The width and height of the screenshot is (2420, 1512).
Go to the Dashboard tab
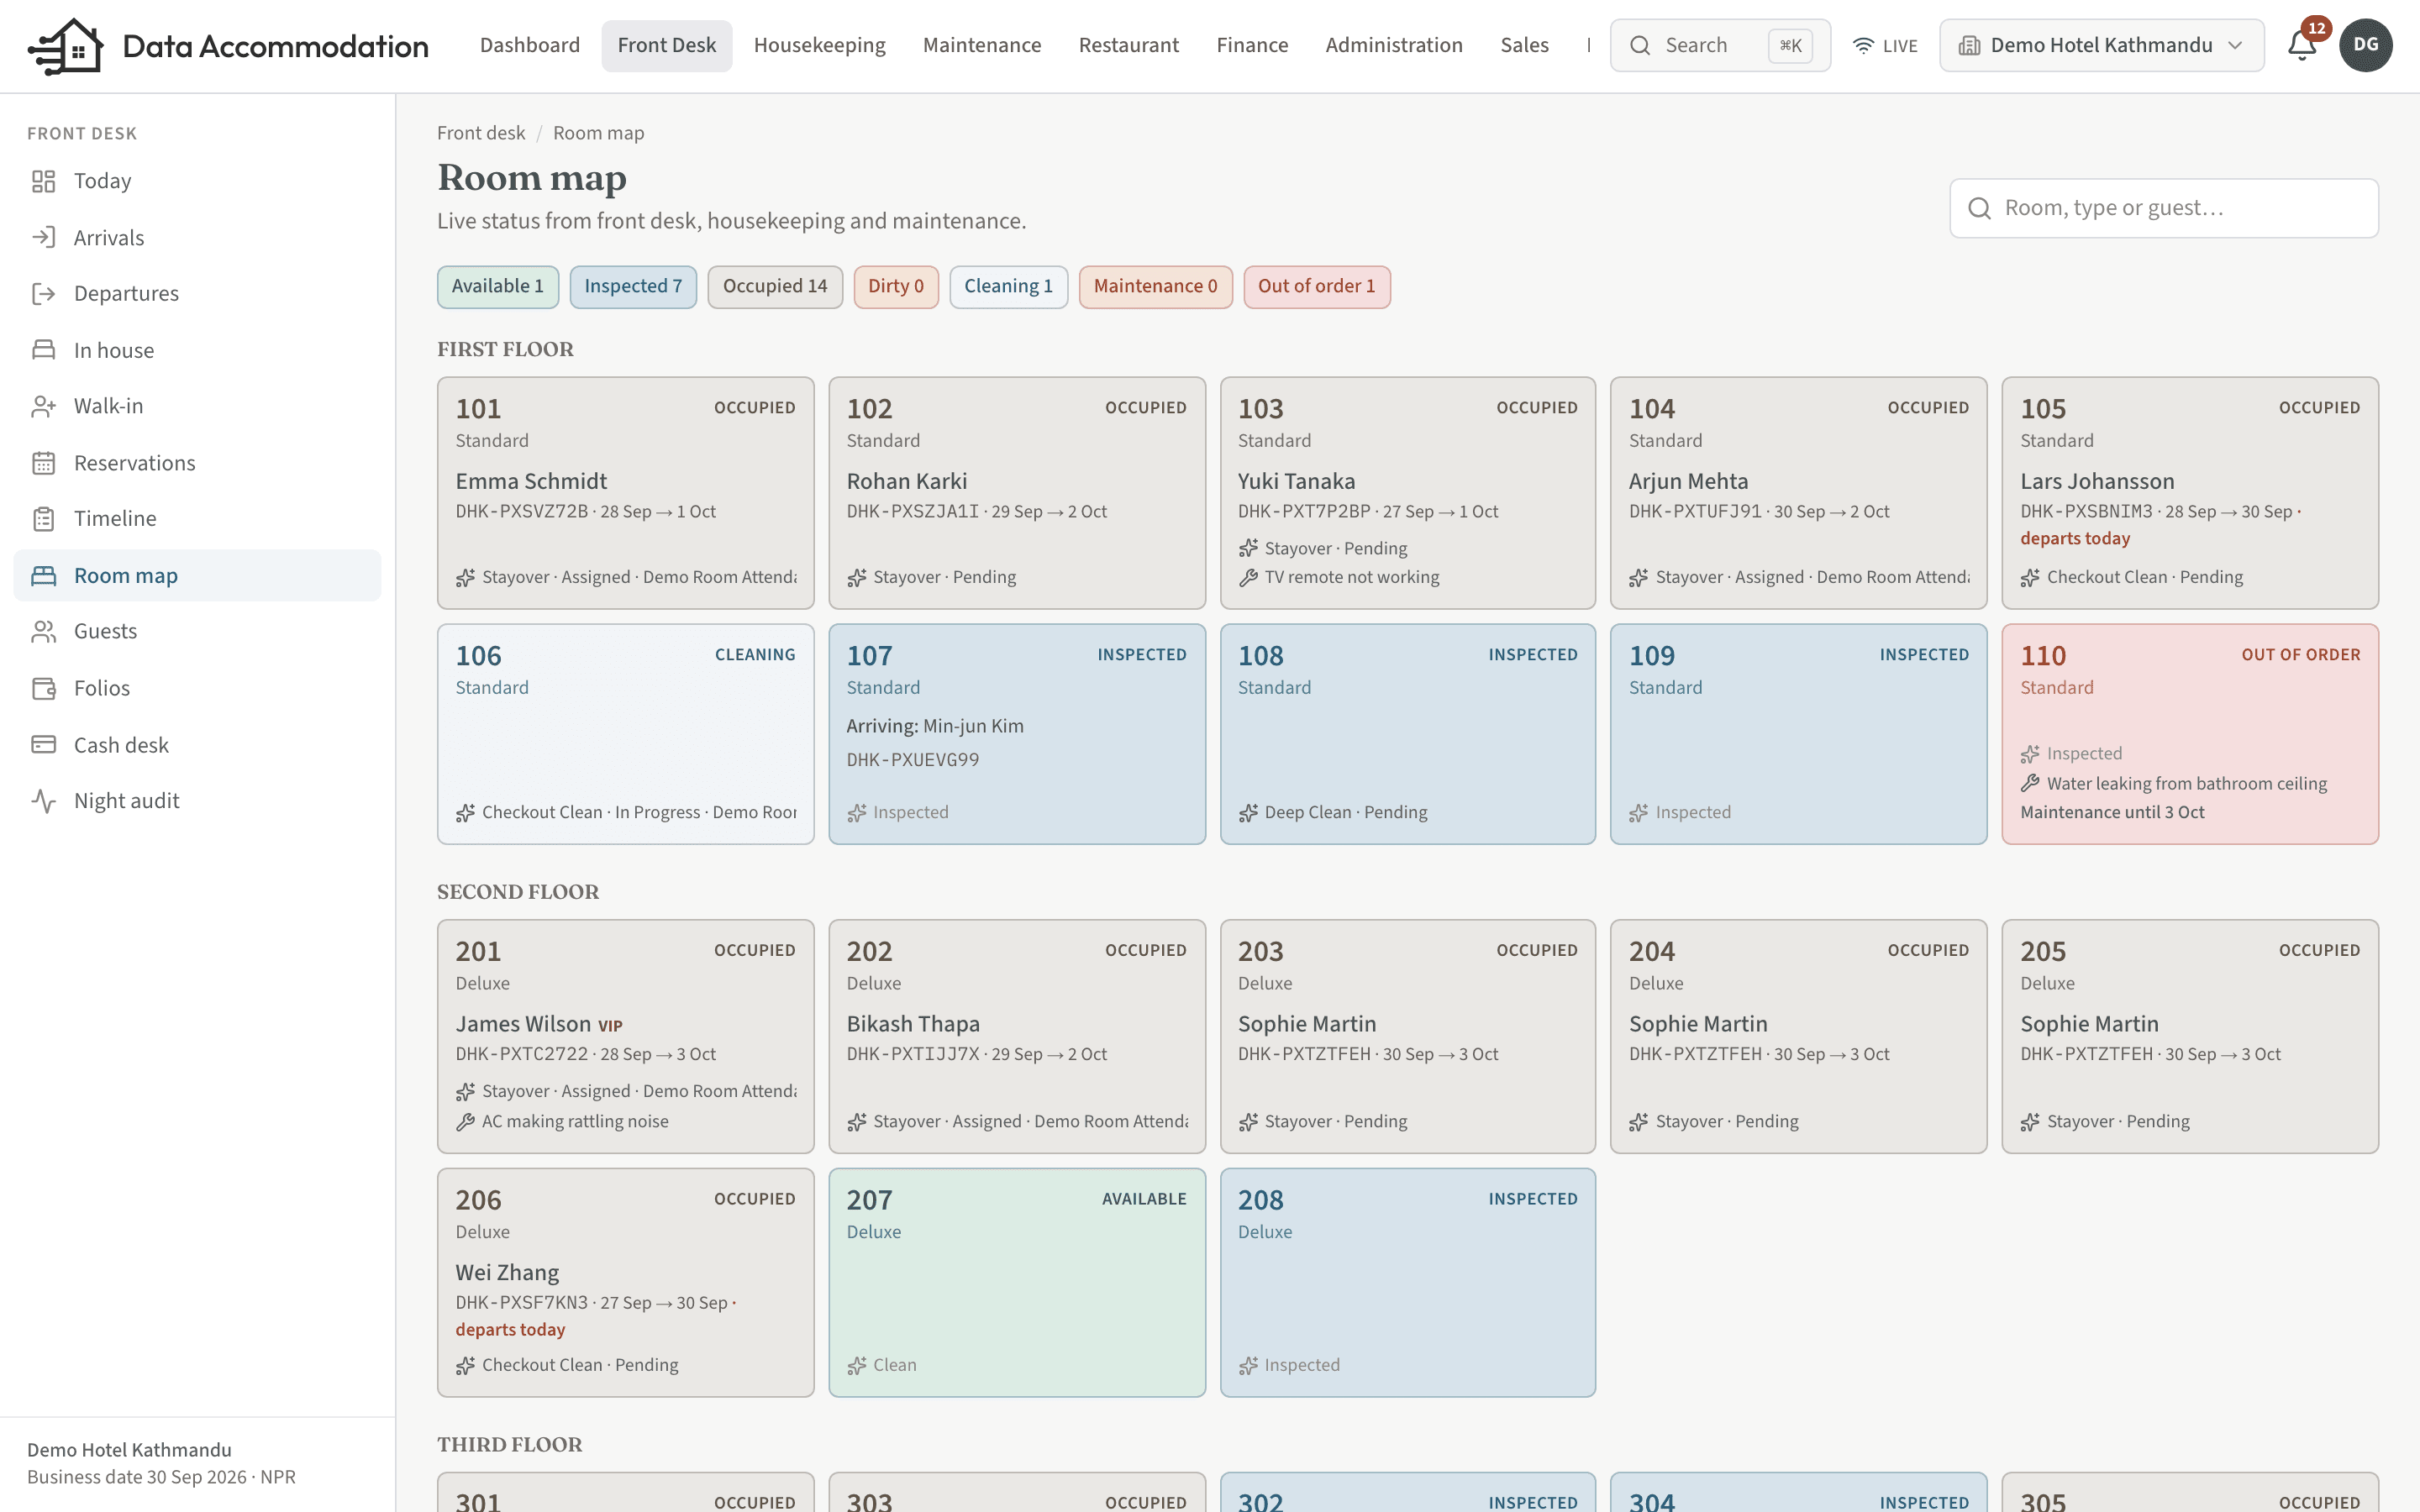[x=530, y=45]
